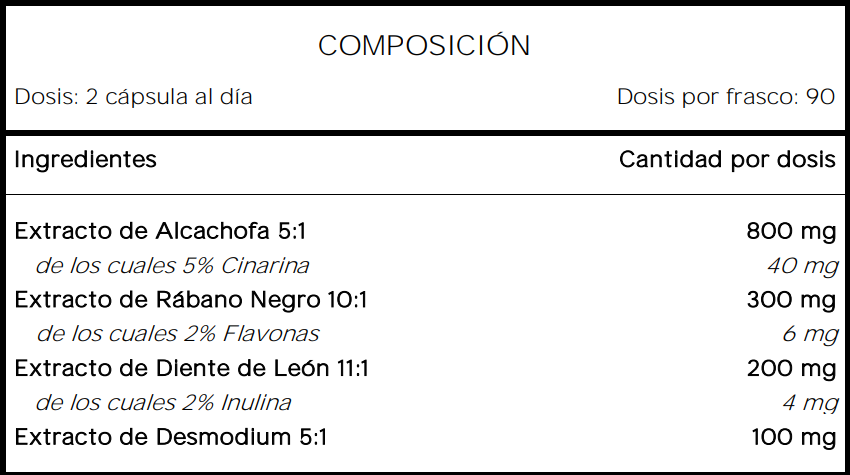The width and height of the screenshot is (850, 475).
Task: Click the 'Dosis por frasco: 90' text
Action: coord(725,97)
